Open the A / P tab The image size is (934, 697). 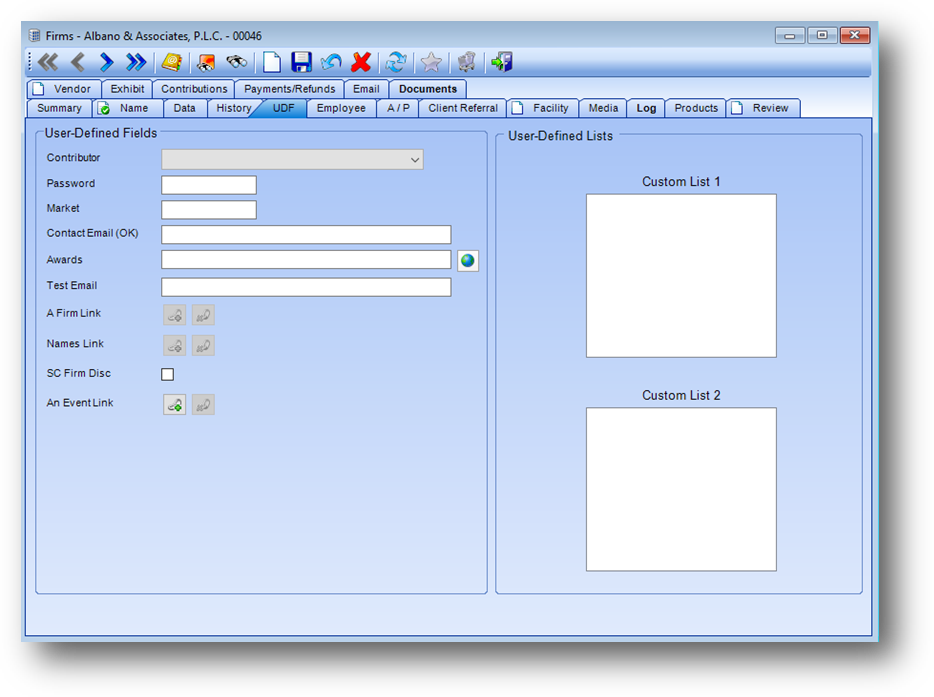[x=398, y=108]
